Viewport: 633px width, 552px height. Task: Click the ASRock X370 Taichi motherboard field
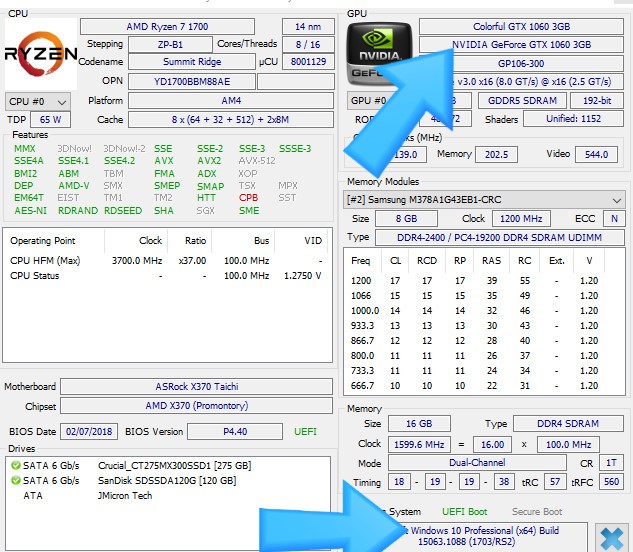197,386
